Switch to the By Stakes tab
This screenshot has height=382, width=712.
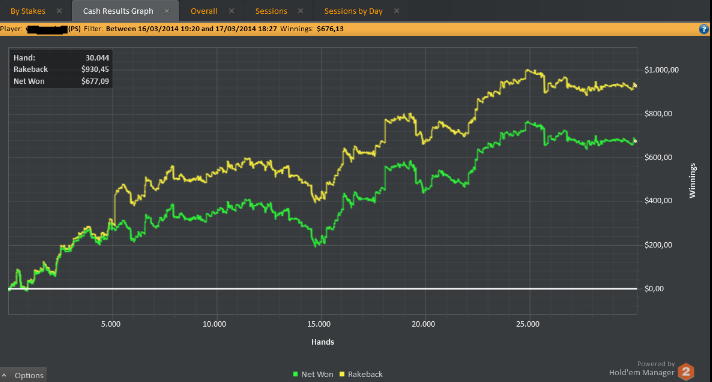[x=28, y=11]
